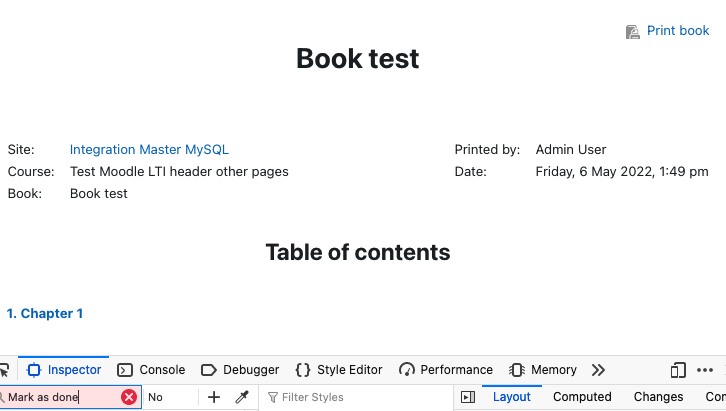
Task: Open Integration Master MySQL site link
Action: (x=149, y=149)
